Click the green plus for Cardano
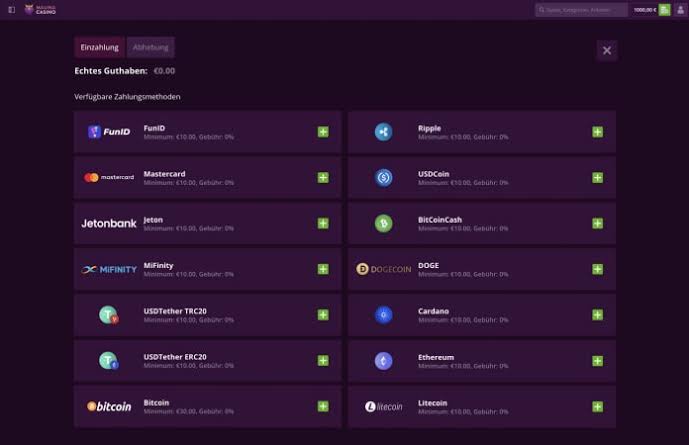689x445 pixels. [x=598, y=315]
